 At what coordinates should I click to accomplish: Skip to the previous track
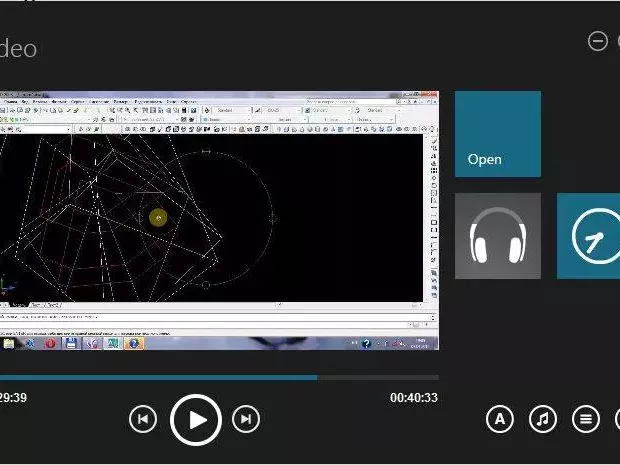point(143,419)
